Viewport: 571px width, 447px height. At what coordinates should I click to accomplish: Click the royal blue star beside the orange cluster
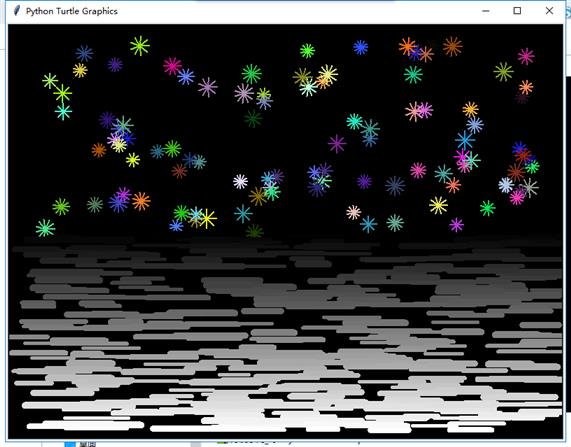pos(361,47)
